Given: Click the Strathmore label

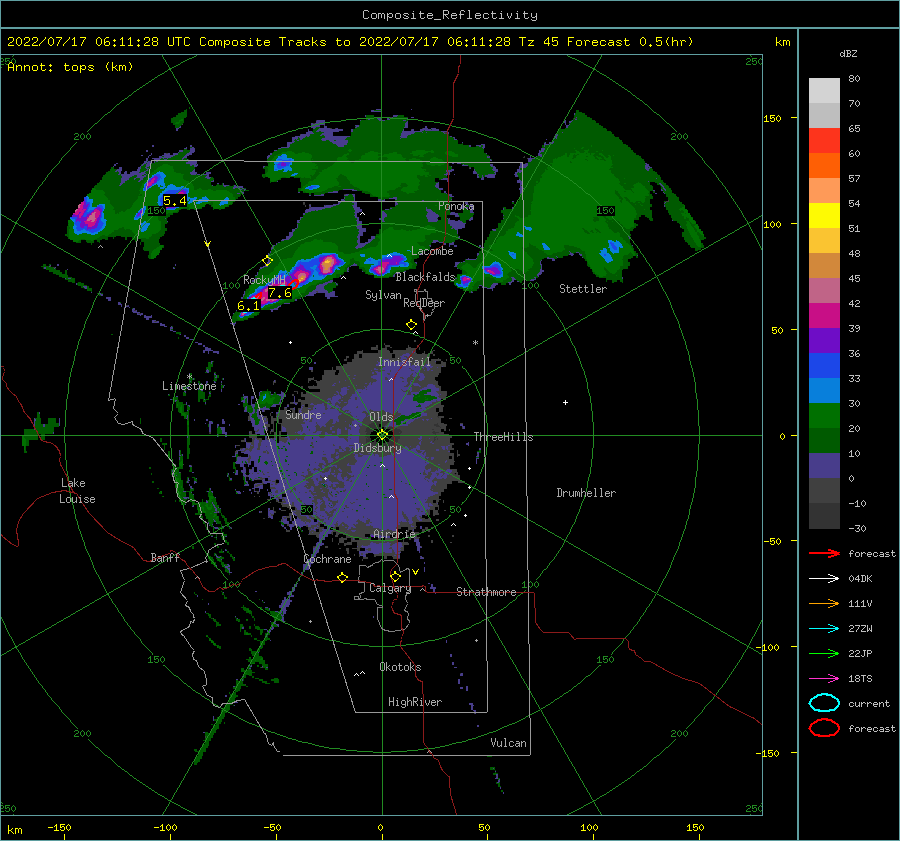Looking at the screenshot, I should click(x=486, y=592).
